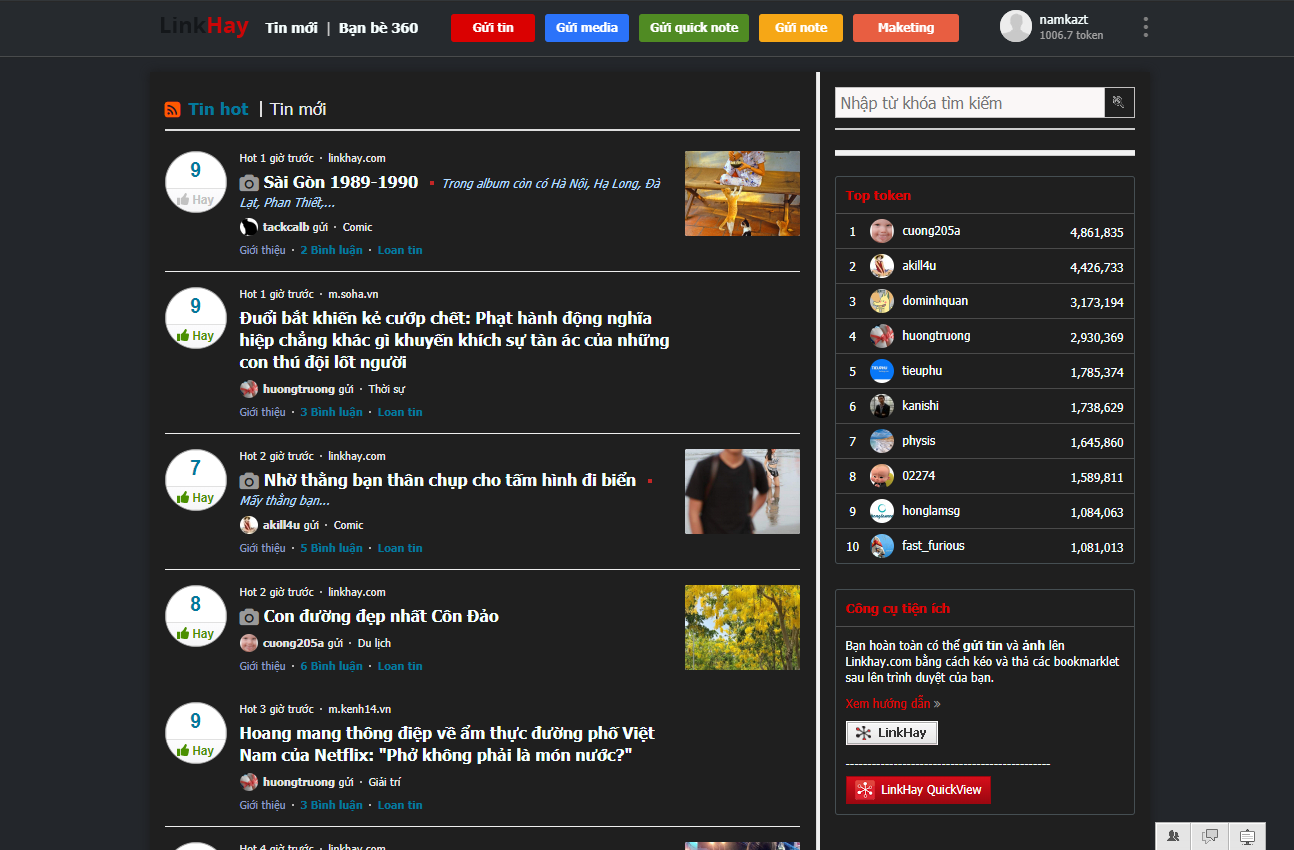Image resolution: width=1294 pixels, height=850 pixels.
Task: Click 02274 avatar in Top token list
Action: (x=882, y=476)
